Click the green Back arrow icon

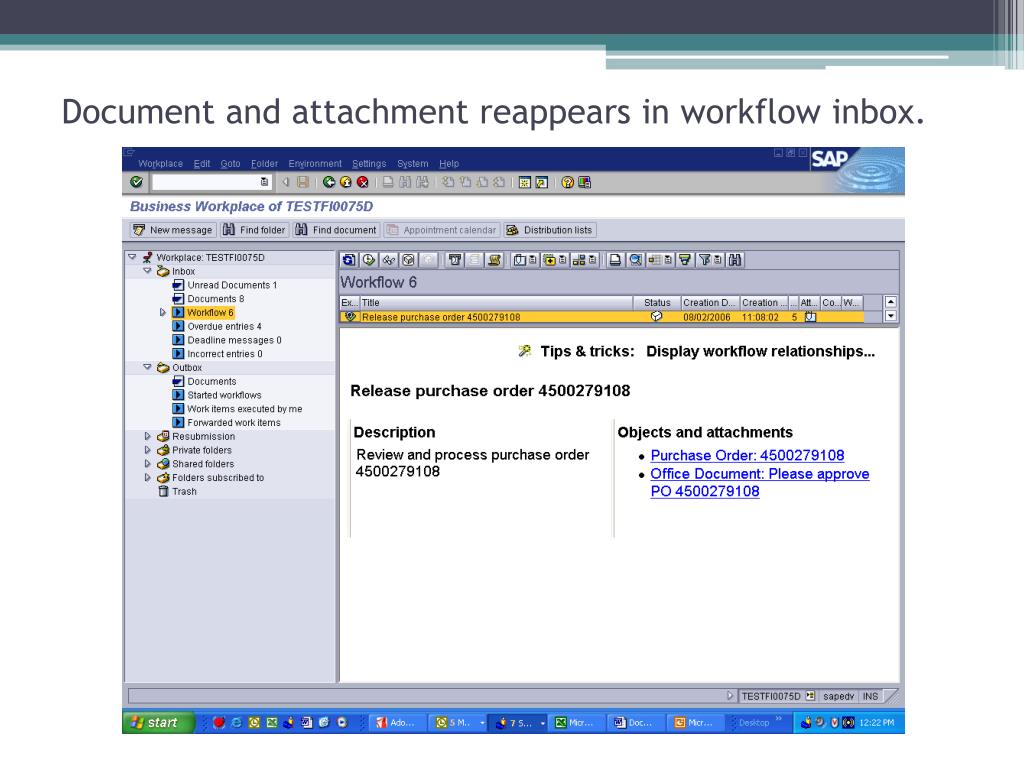328,182
